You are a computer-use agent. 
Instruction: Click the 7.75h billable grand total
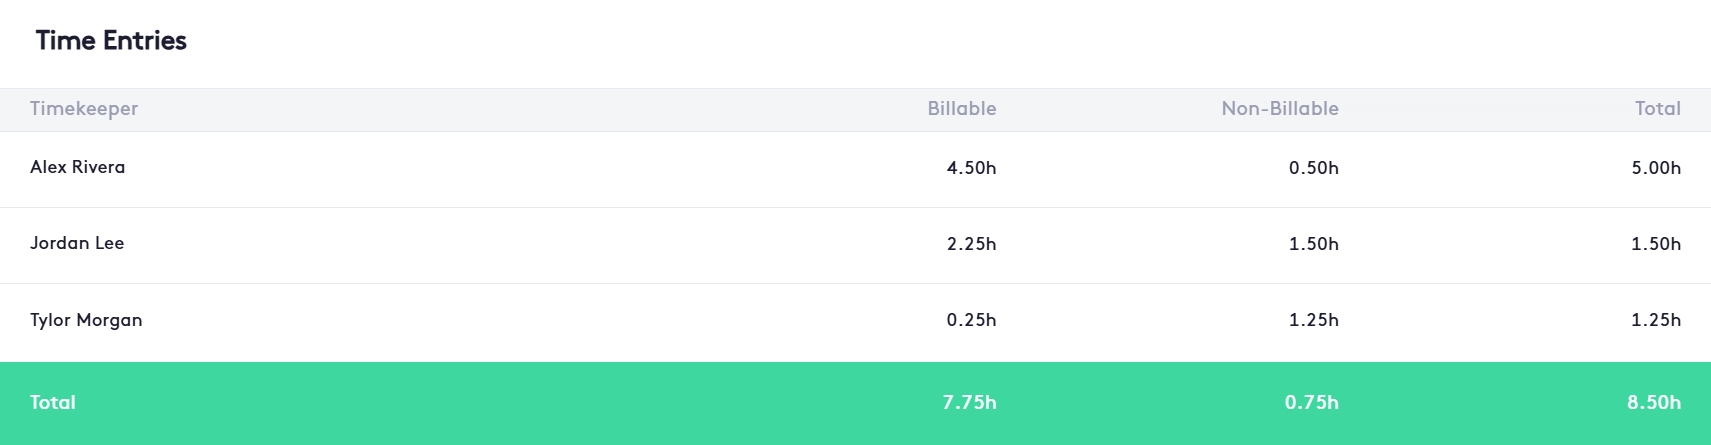coord(969,403)
